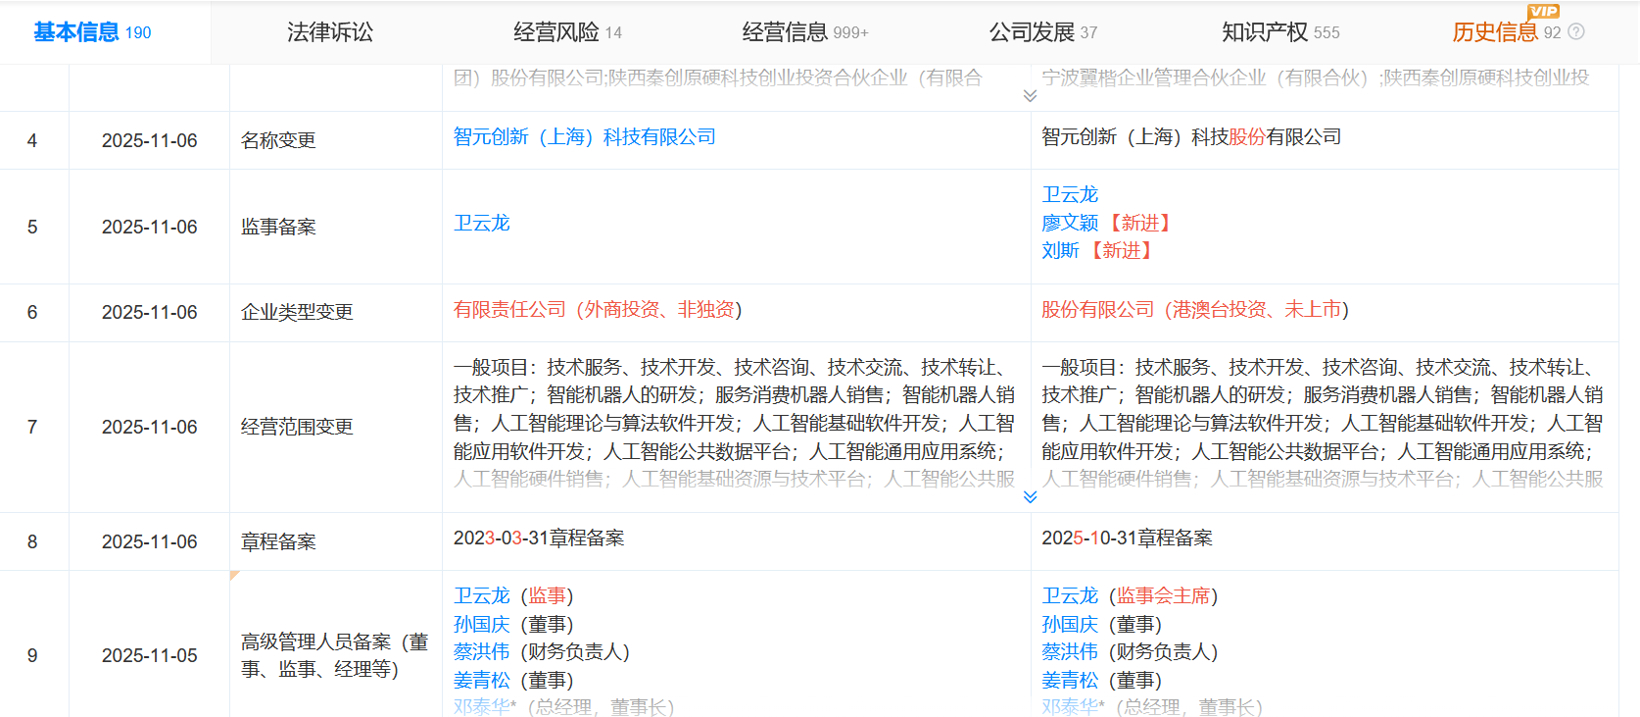1640x717 pixels.
Task: Click the 有限责任公司（外商投资、非独资）text
Action: pyautogui.click(x=597, y=310)
